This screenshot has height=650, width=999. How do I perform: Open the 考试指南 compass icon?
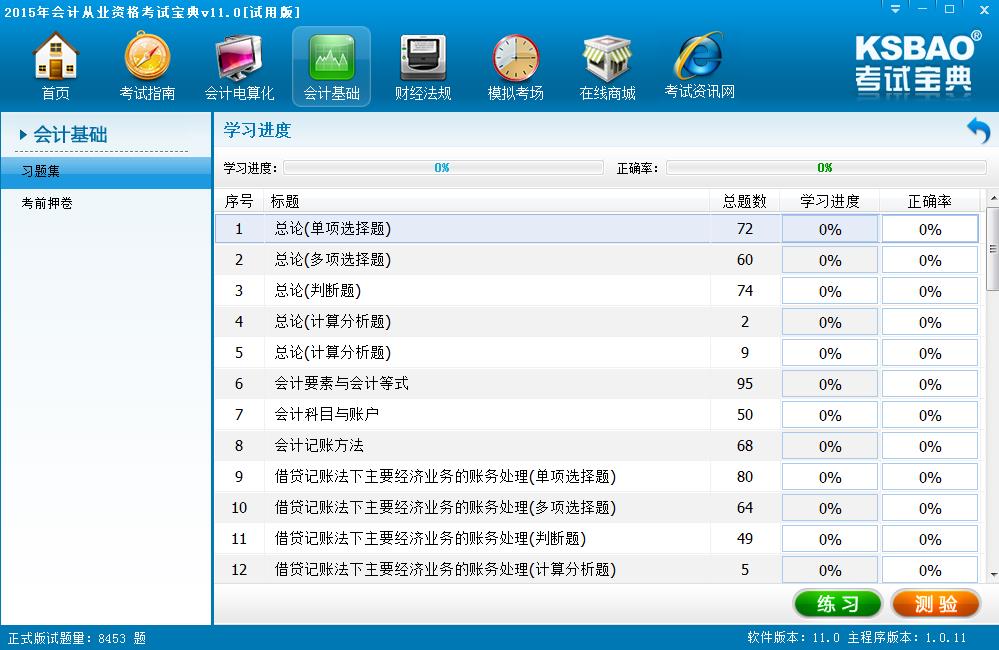(x=147, y=67)
